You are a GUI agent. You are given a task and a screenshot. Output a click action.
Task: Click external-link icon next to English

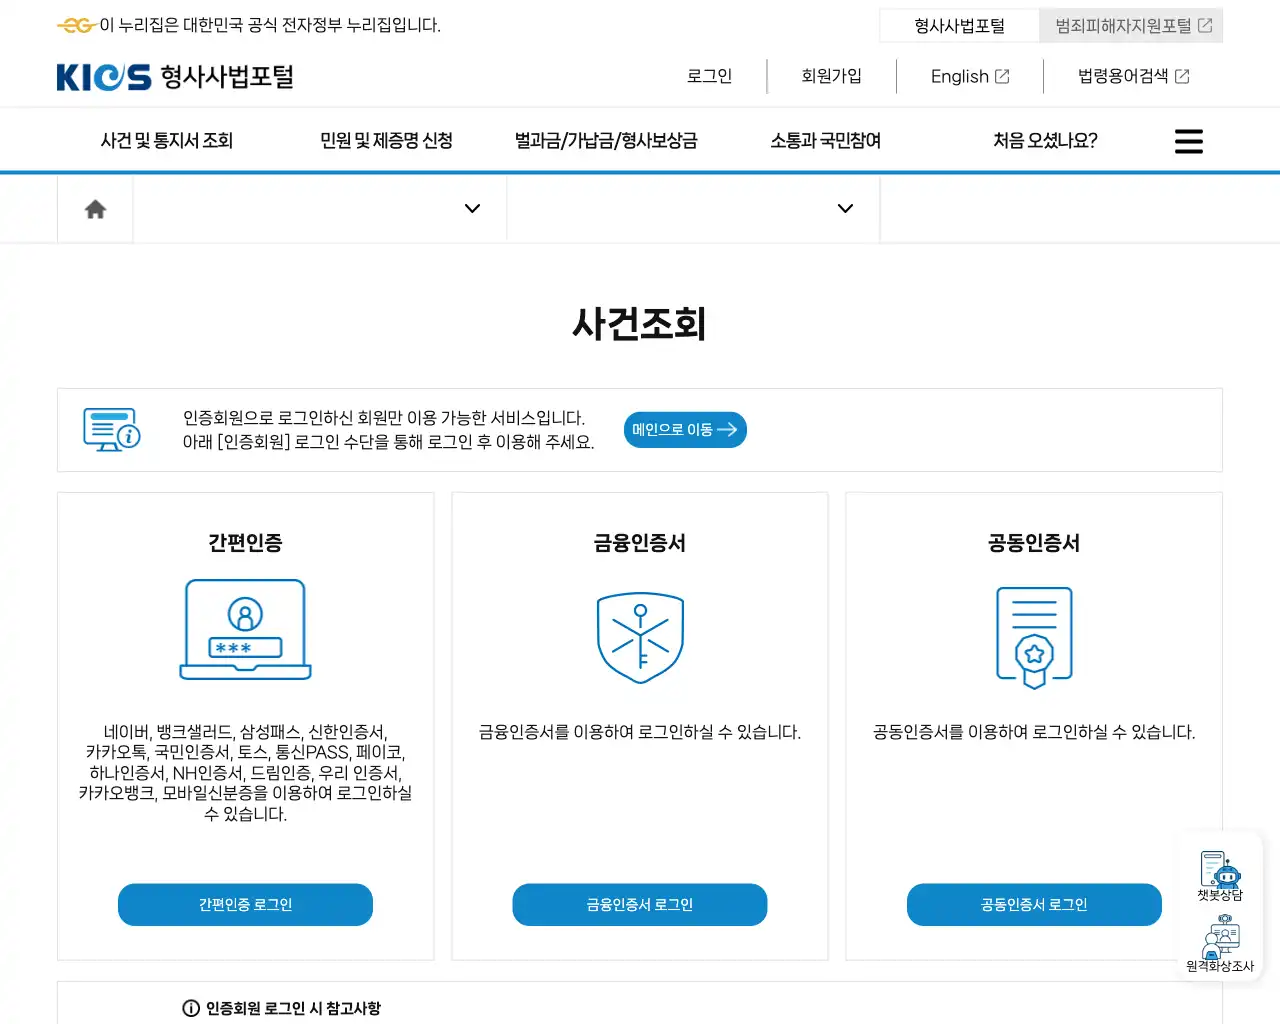pyautogui.click(x=1002, y=76)
